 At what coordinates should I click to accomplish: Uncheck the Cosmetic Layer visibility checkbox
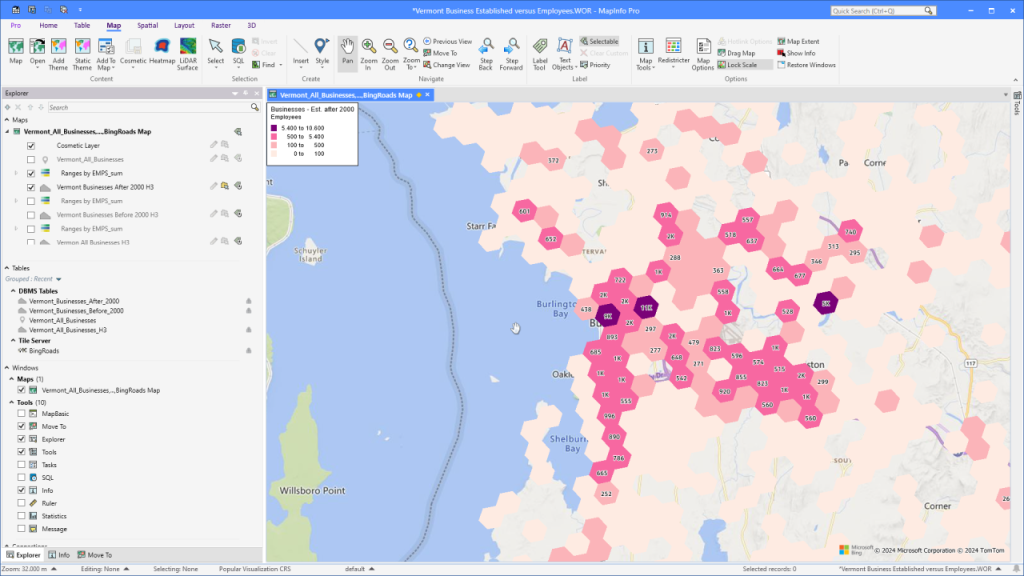[x=31, y=146]
